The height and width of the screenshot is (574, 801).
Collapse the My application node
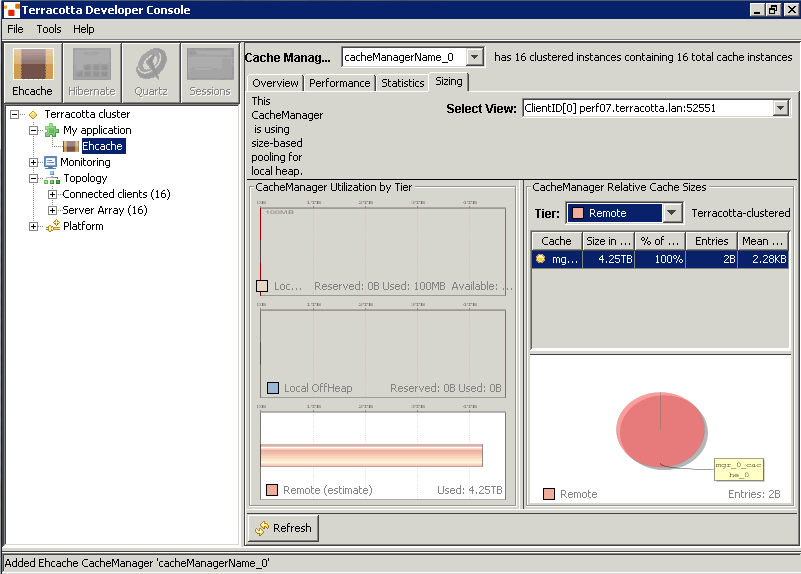[x=33, y=130]
